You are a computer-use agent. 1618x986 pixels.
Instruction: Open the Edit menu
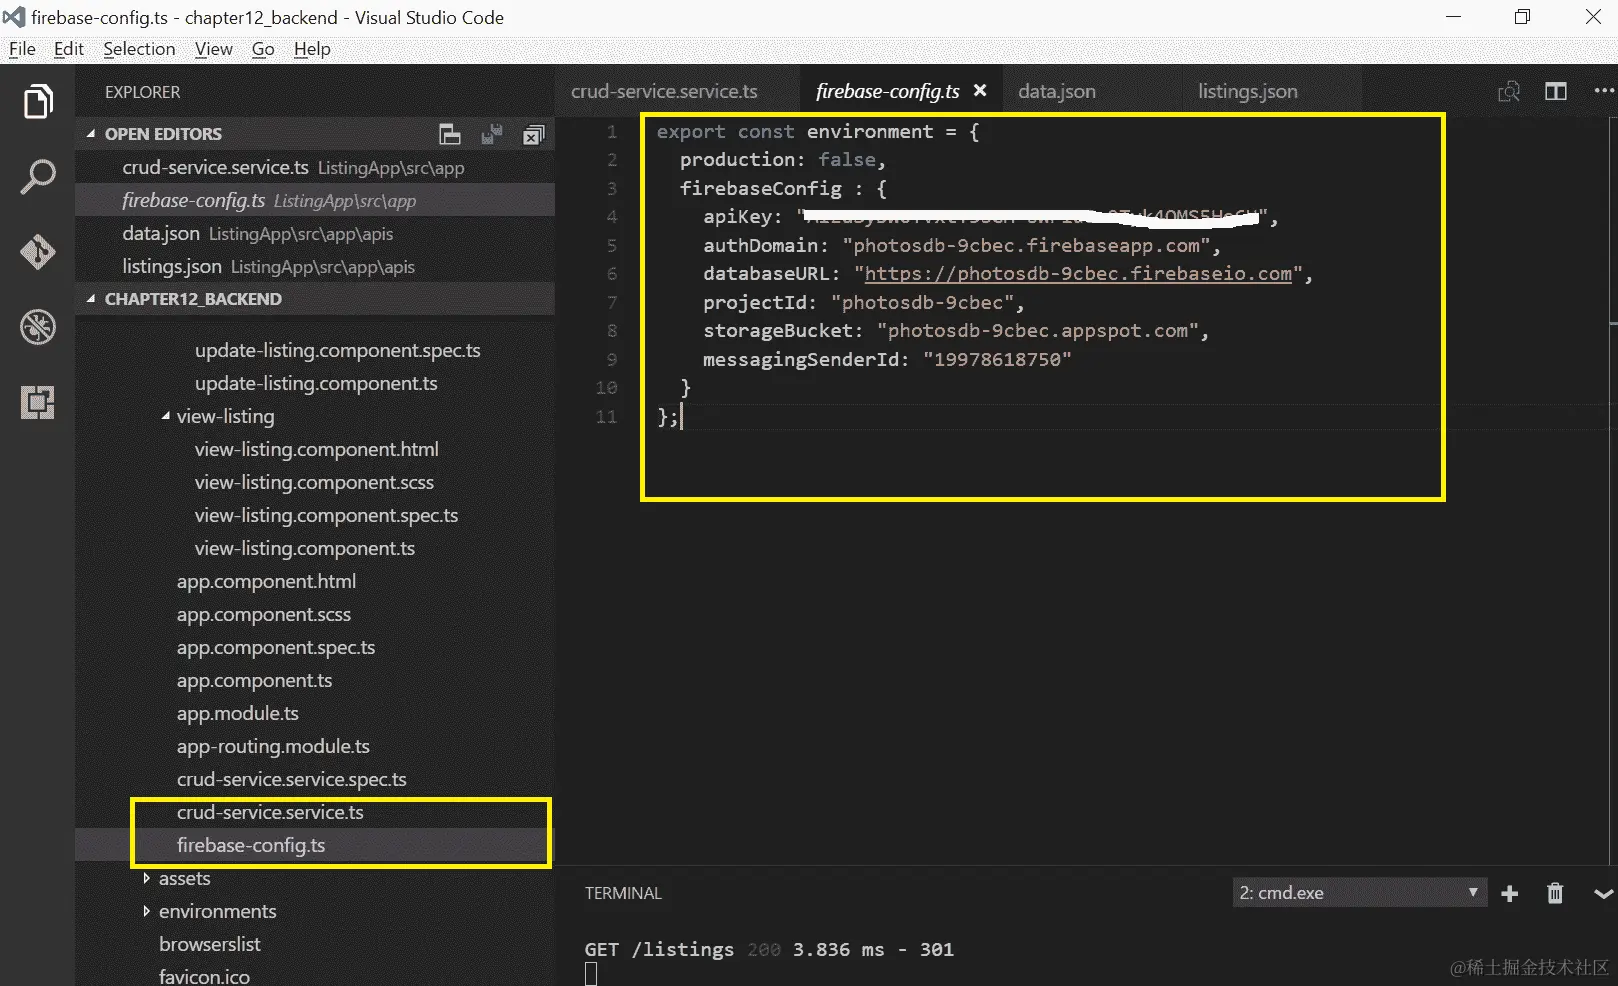[x=68, y=49]
